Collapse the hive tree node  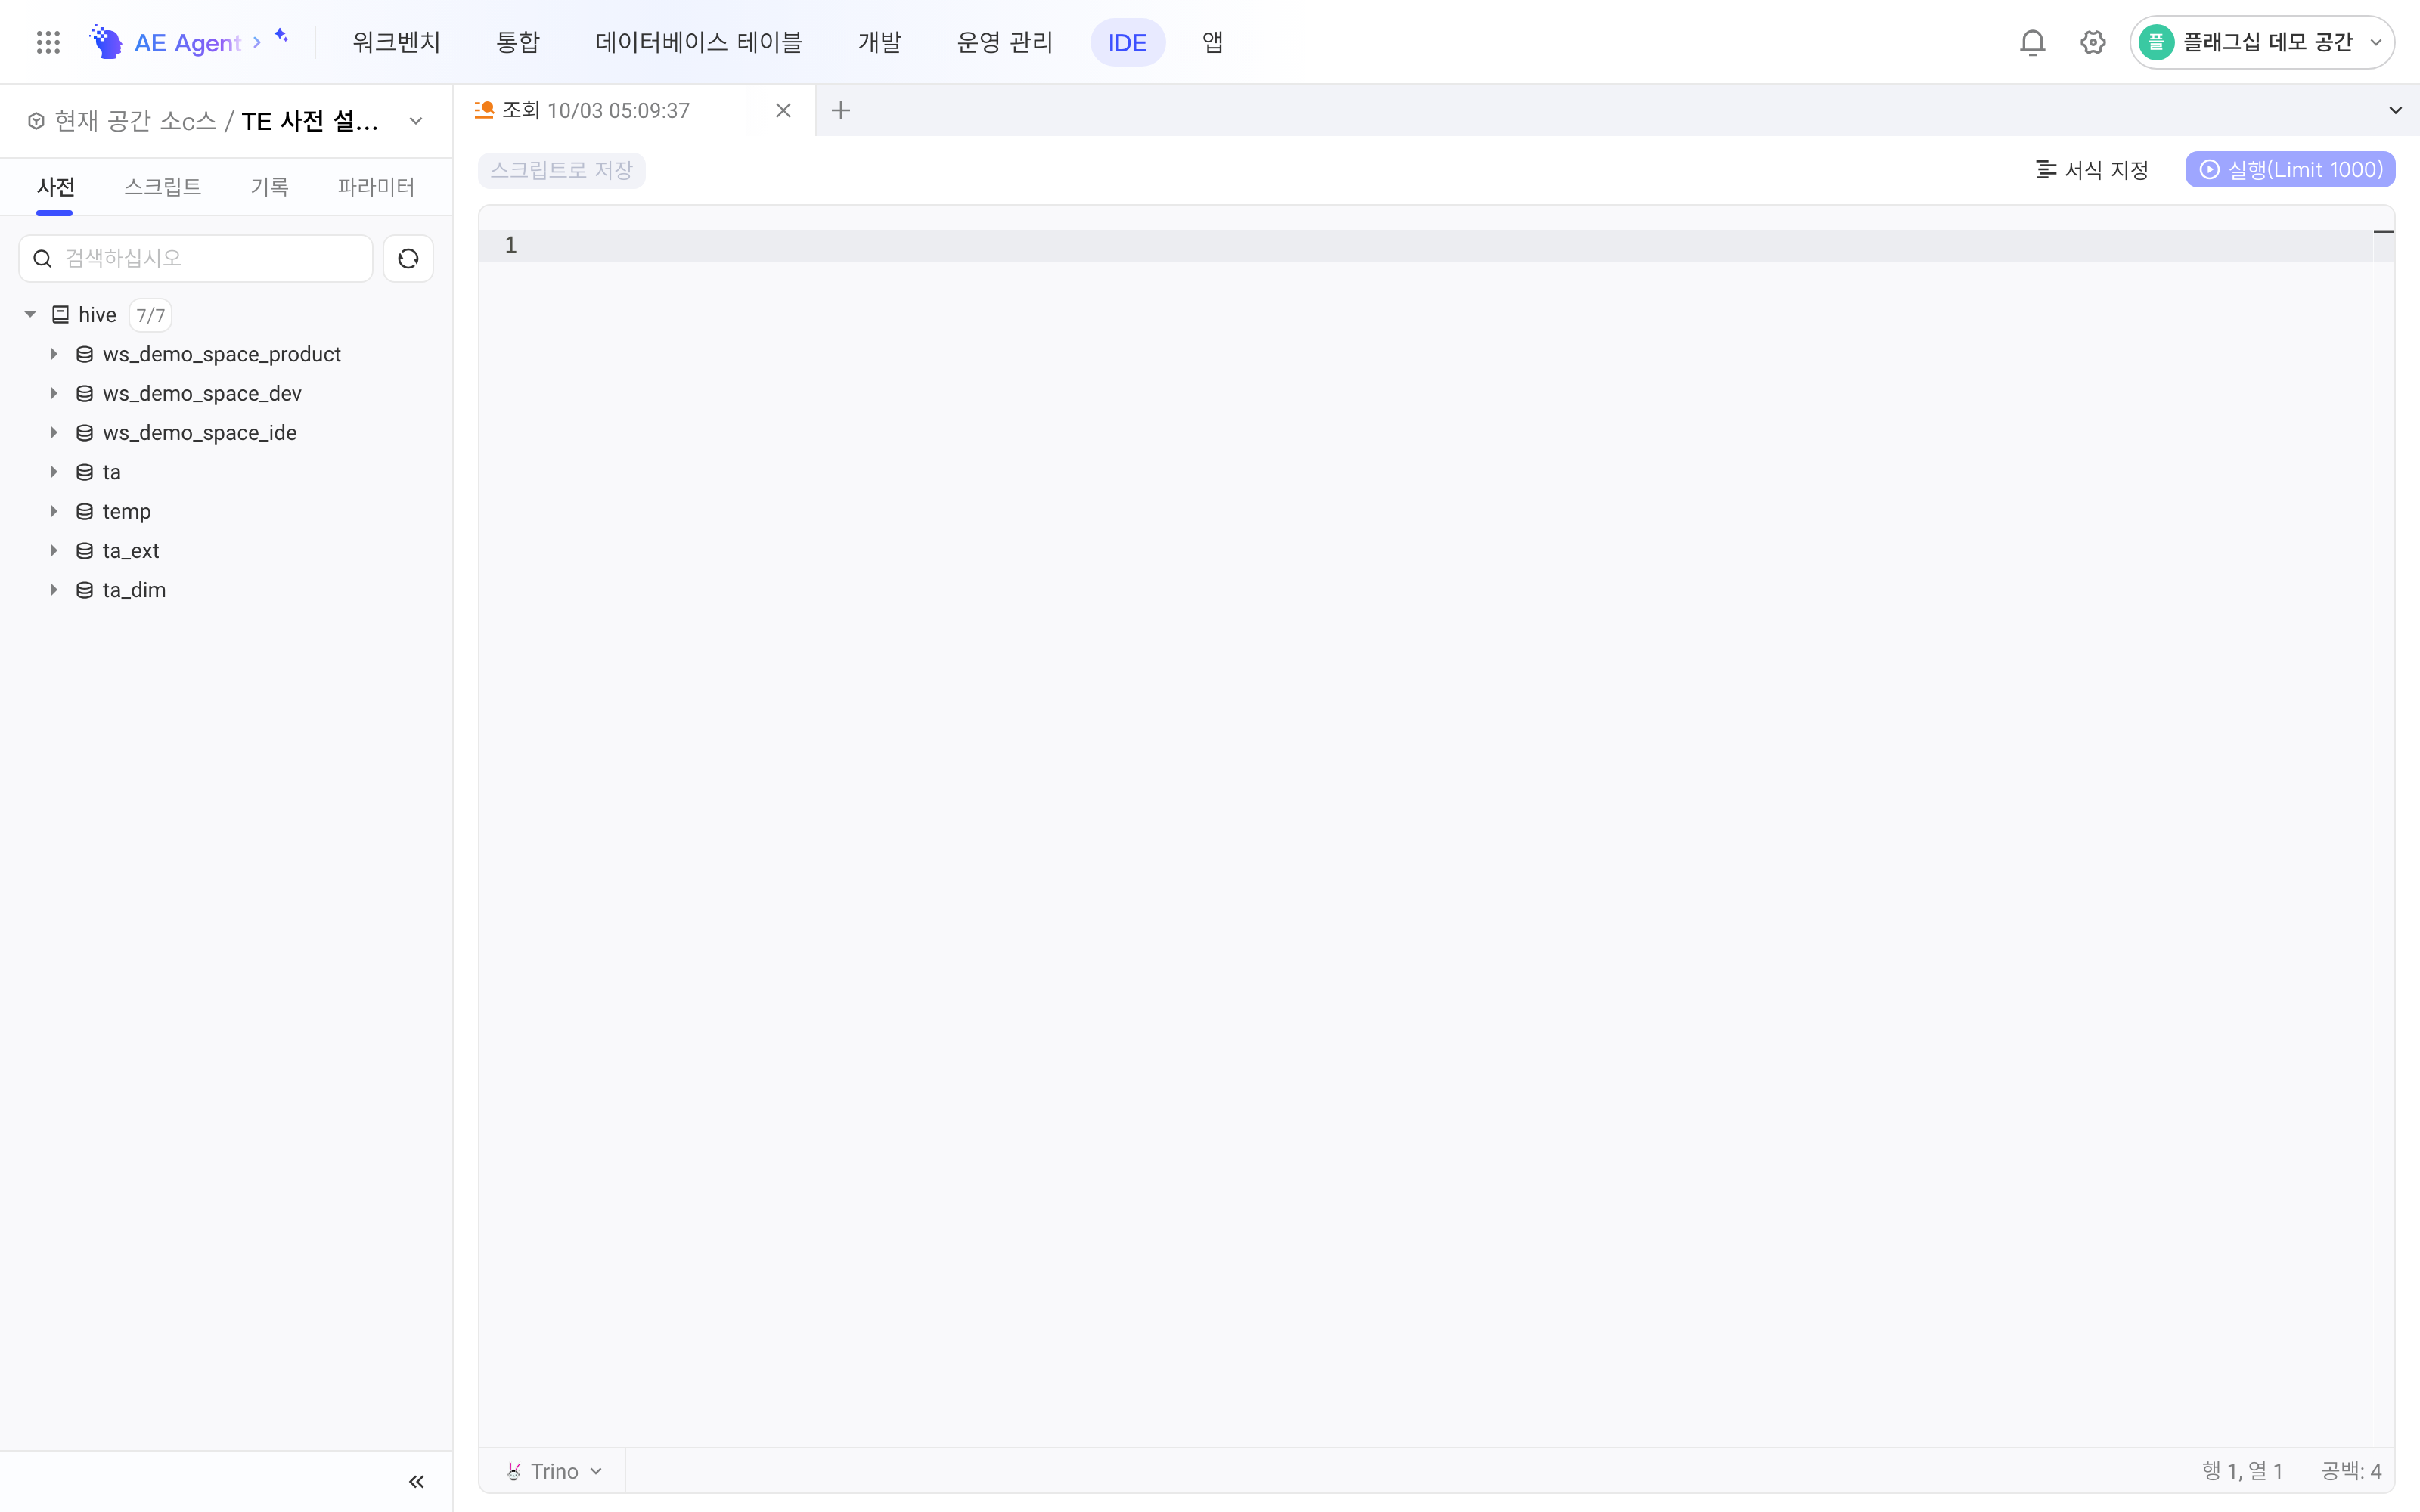coord(30,315)
